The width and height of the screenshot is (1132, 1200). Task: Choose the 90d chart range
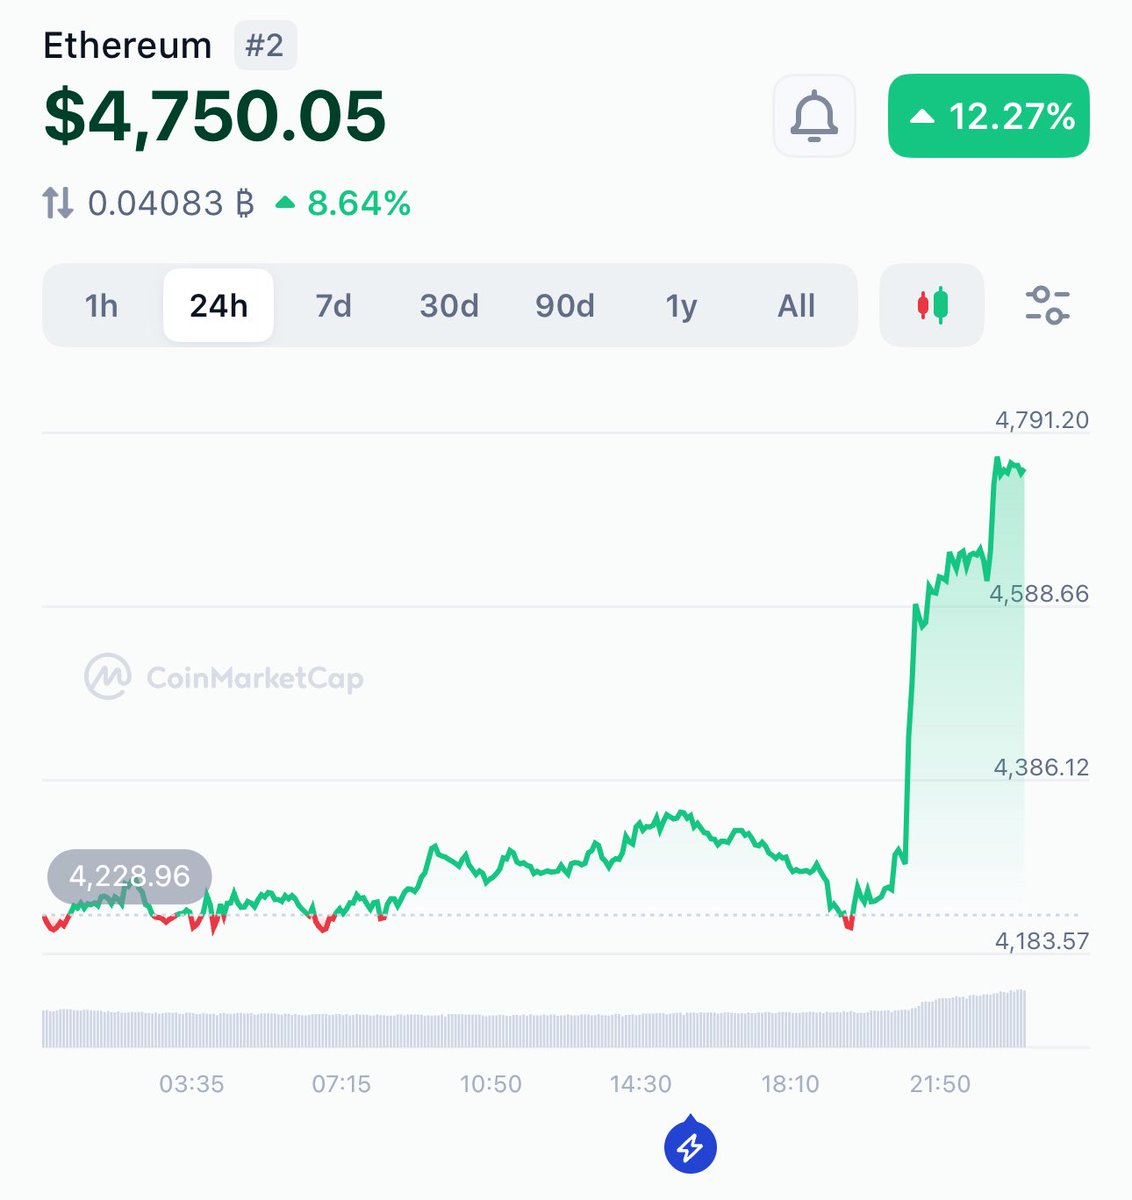click(565, 305)
